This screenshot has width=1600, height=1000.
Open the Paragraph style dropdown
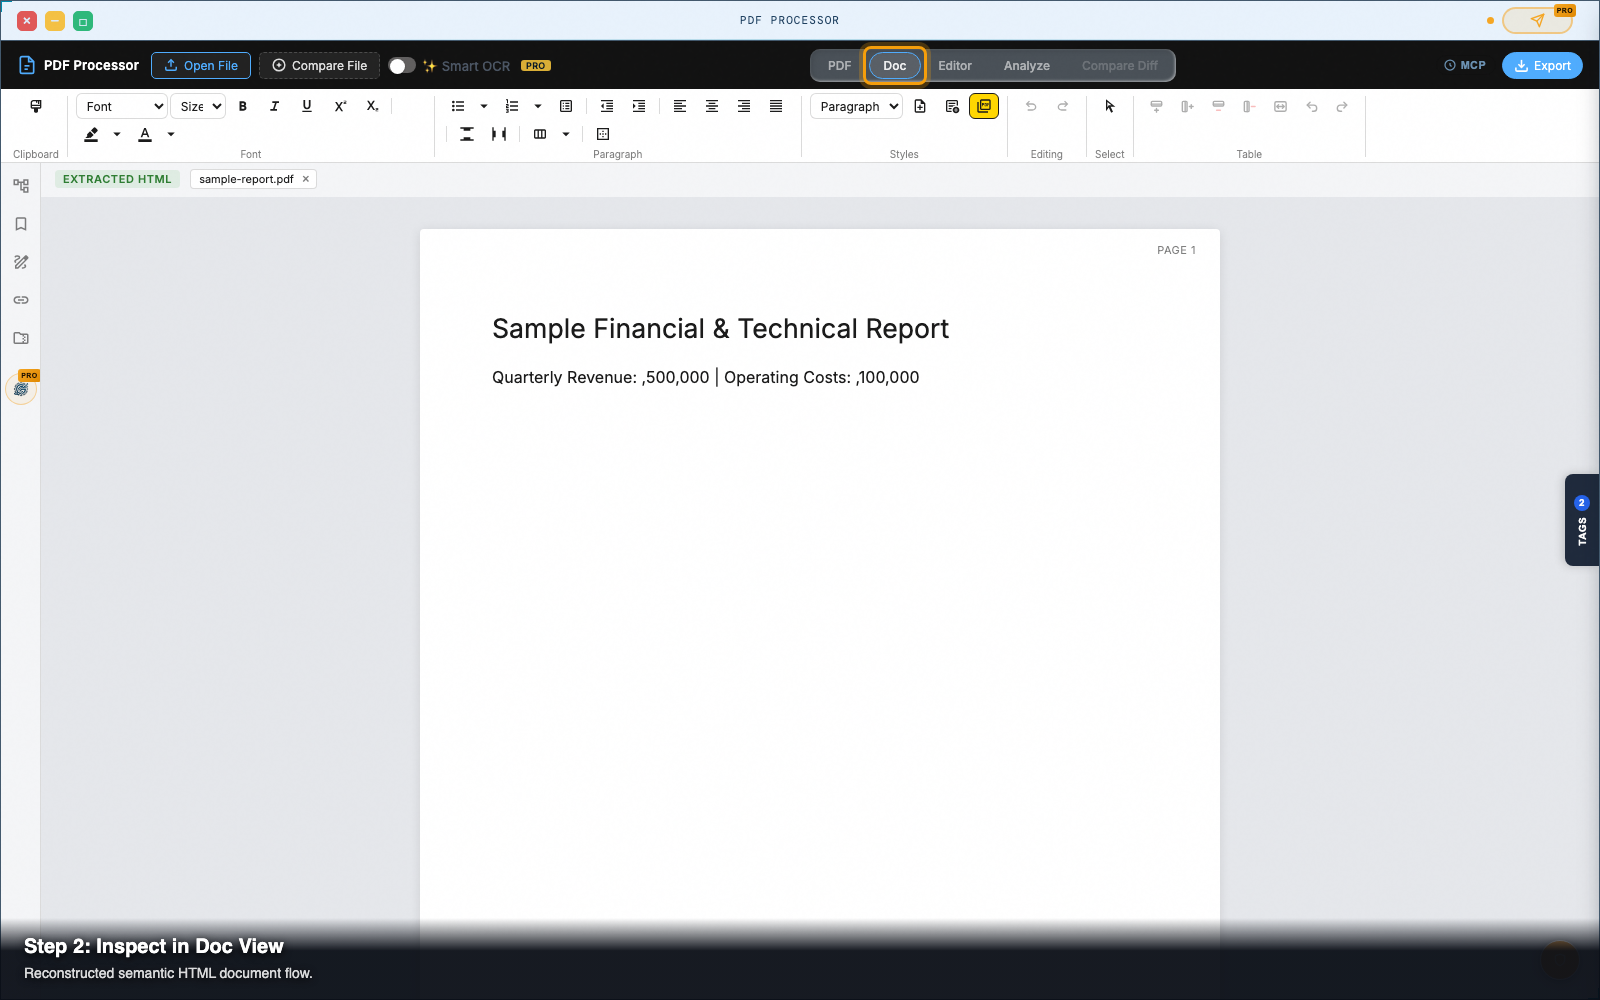[x=856, y=106]
